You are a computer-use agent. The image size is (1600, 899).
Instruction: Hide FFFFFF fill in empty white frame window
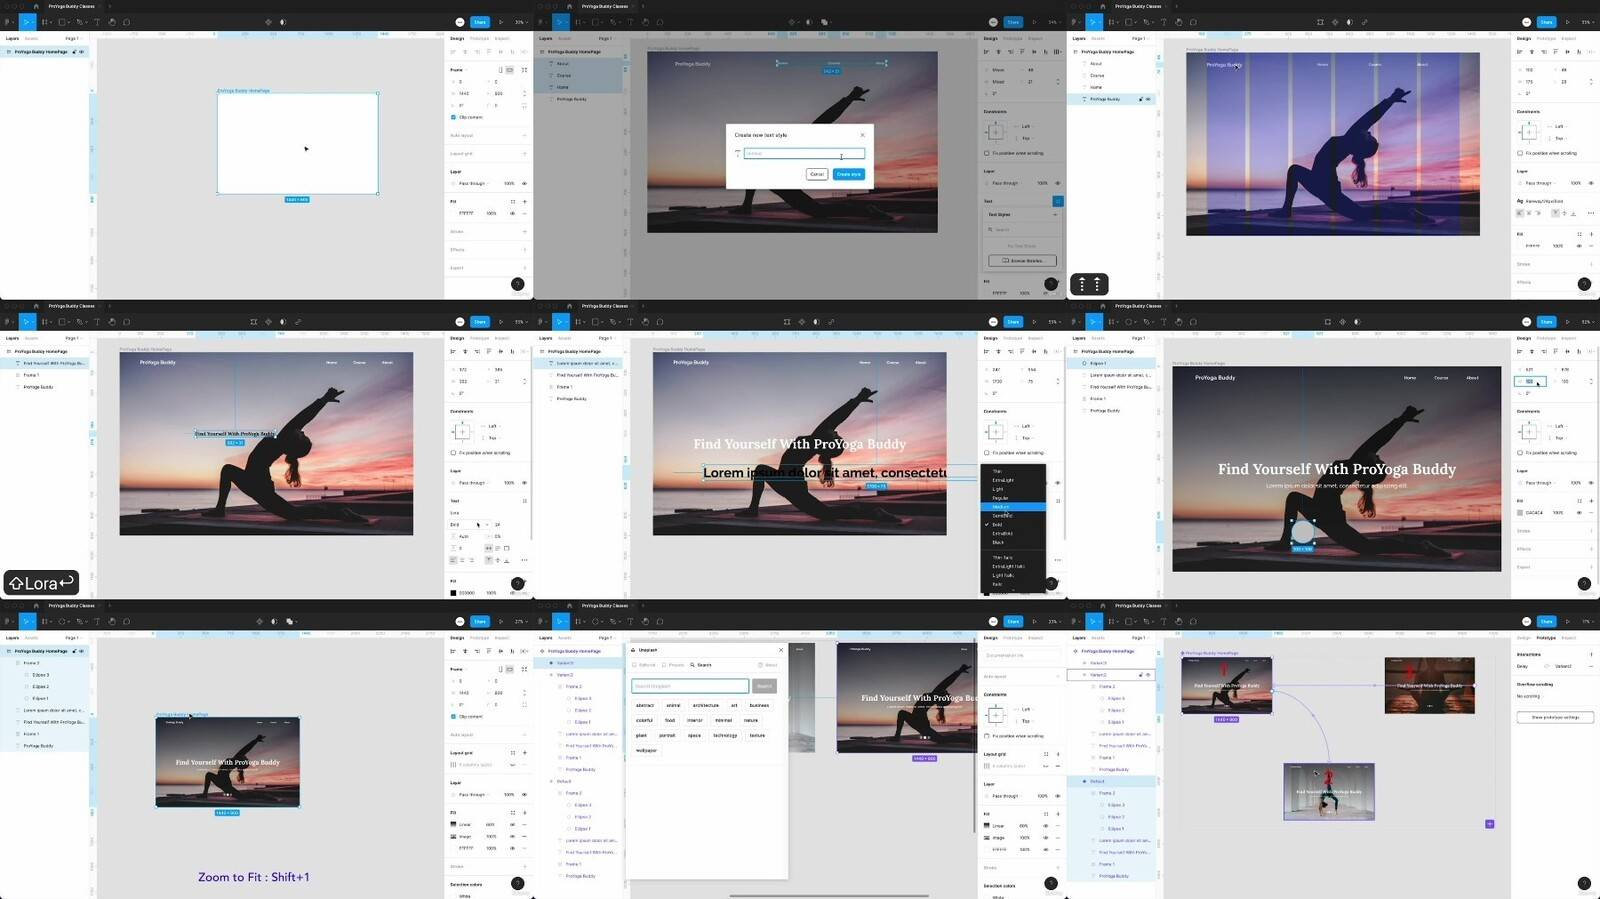click(513, 213)
